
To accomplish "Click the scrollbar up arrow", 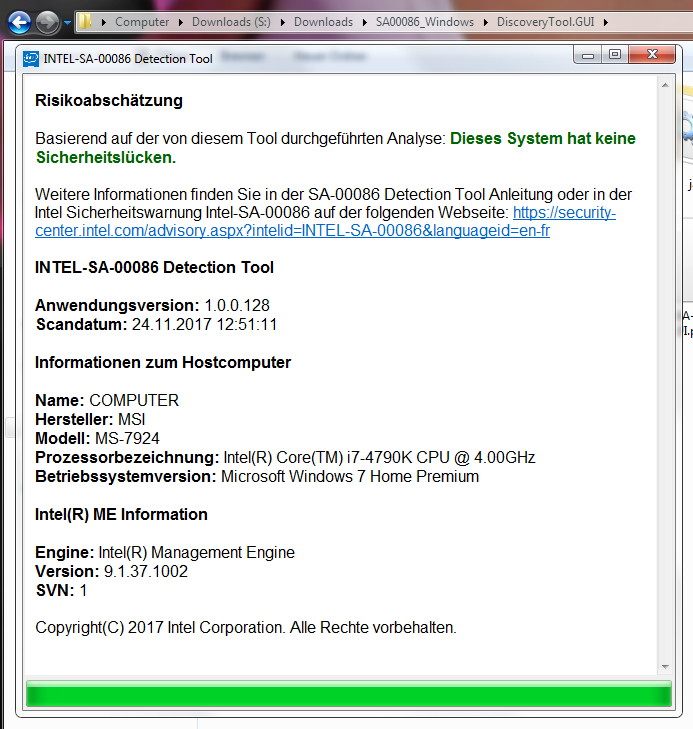I will (x=665, y=85).
